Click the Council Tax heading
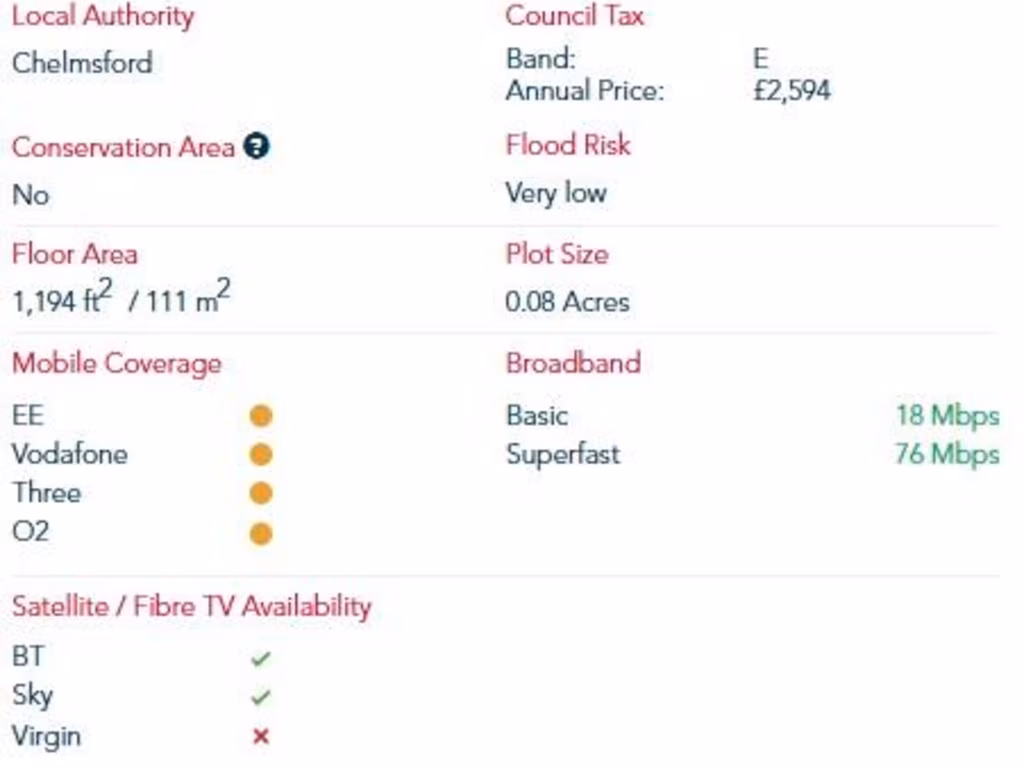Image resolution: width=1024 pixels, height=768 pixels. coord(575,16)
